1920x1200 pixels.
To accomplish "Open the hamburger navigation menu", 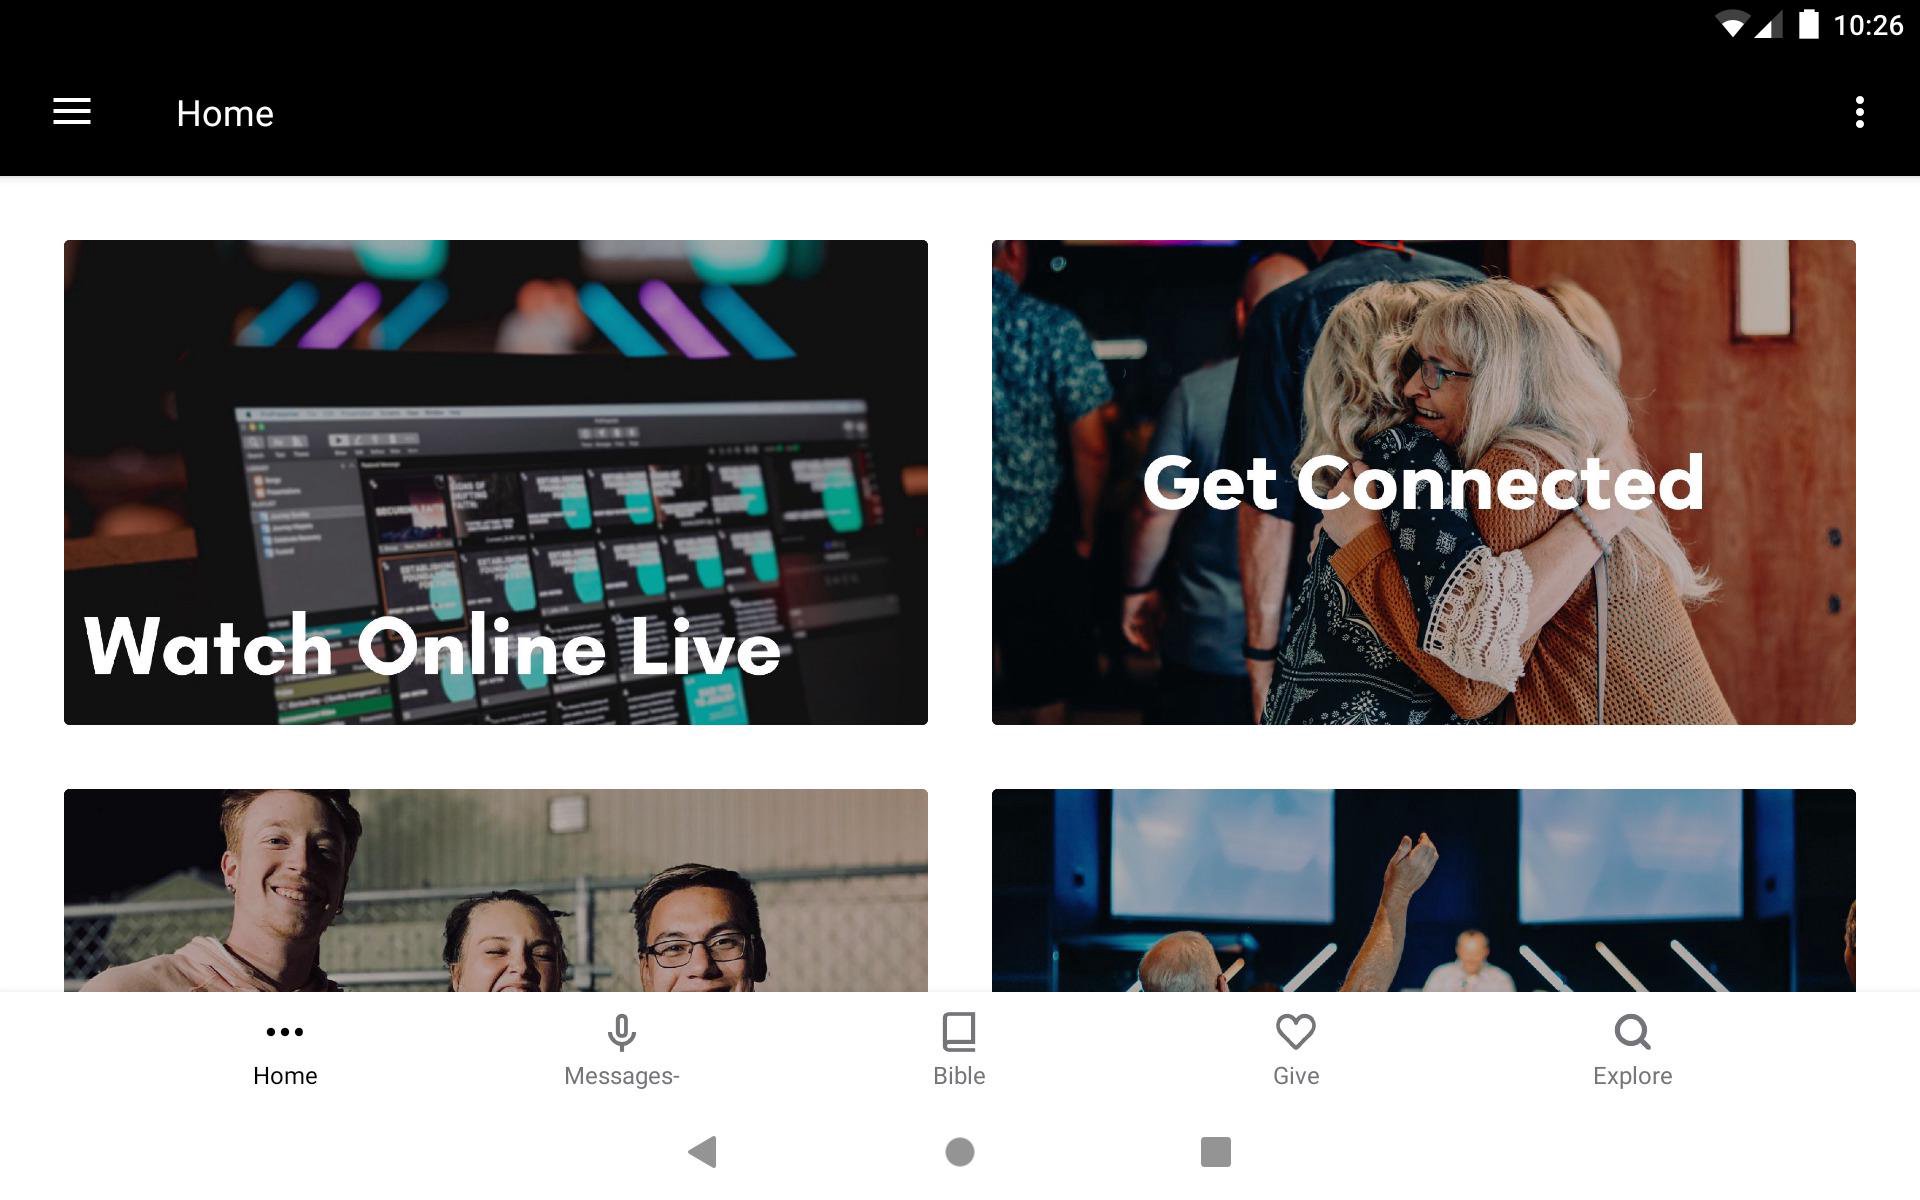I will 72,112.
